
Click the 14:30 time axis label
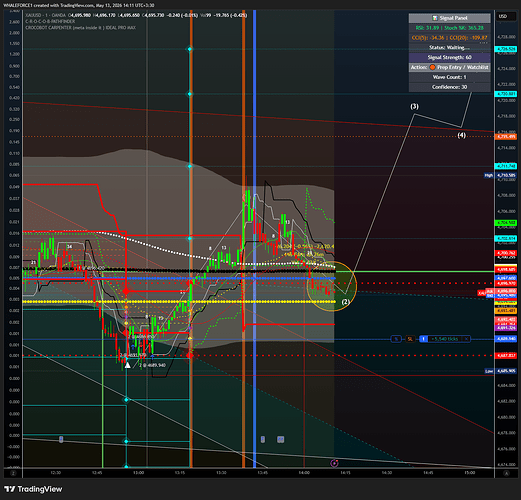tap(387, 473)
